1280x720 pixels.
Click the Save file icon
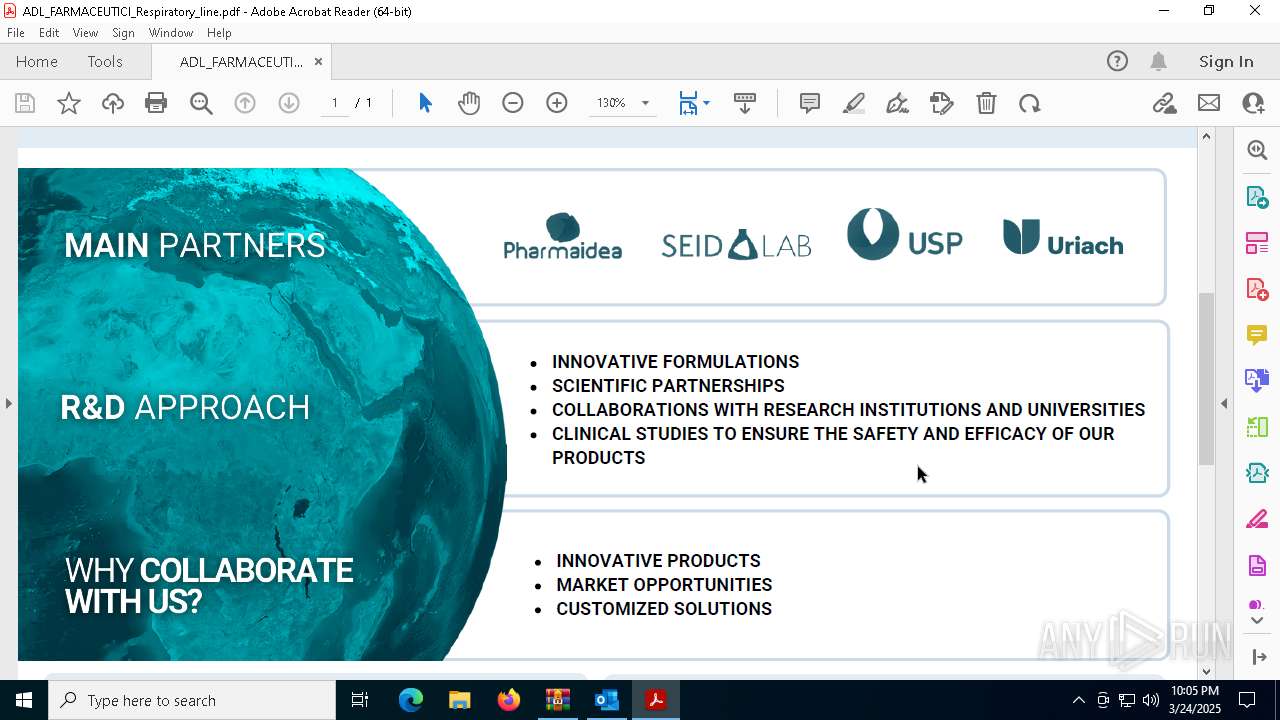(25, 103)
